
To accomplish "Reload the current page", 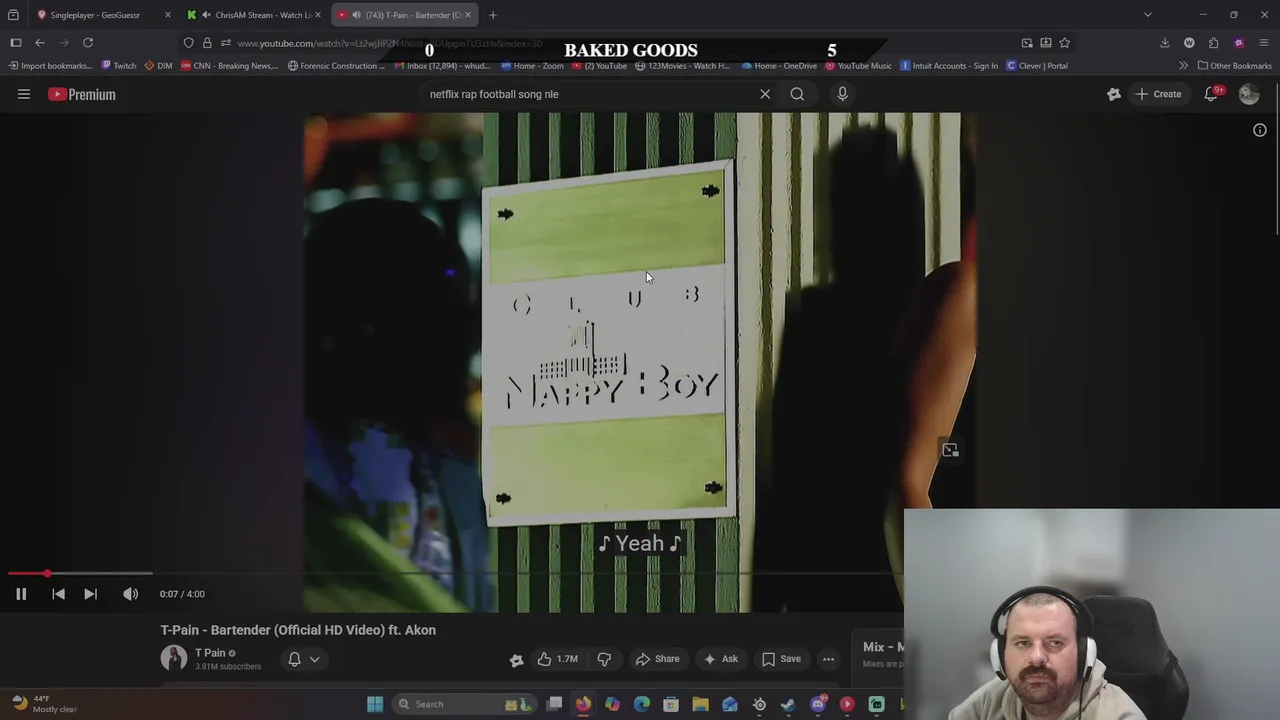I will [88, 43].
